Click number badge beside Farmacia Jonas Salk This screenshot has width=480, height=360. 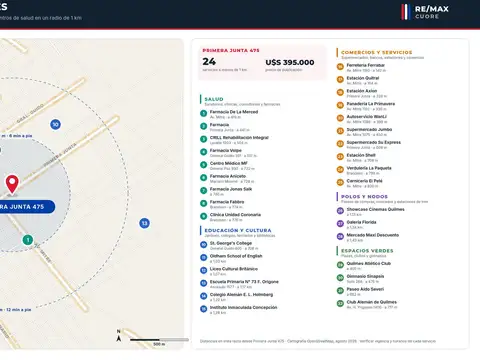pos(203,190)
